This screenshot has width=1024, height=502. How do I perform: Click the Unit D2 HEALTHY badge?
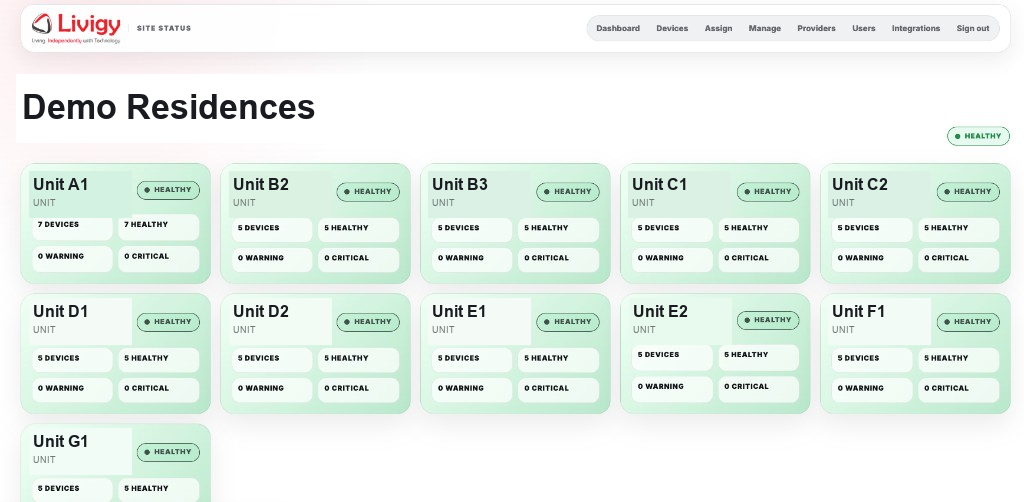(x=368, y=322)
